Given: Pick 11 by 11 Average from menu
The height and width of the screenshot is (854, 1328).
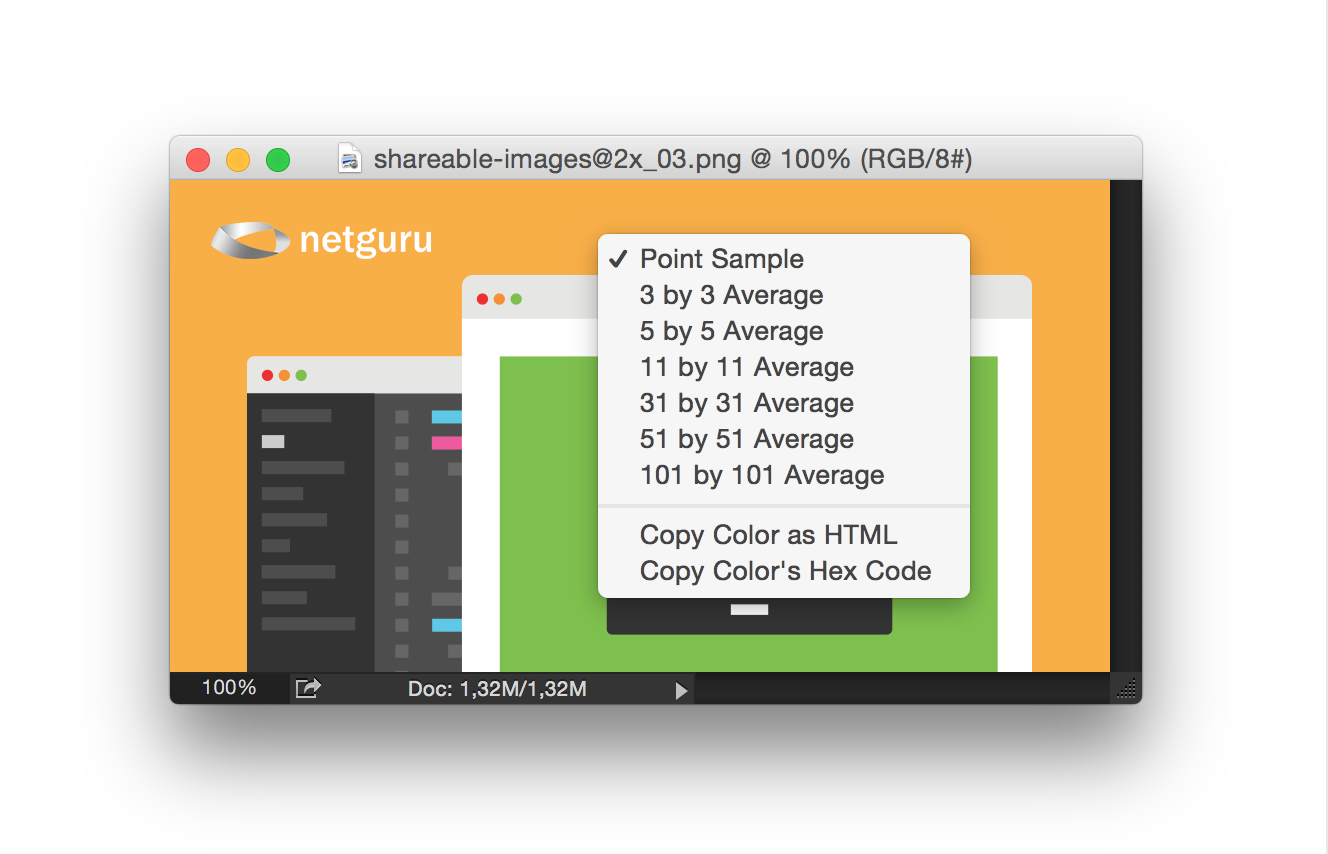Looking at the screenshot, I should 746,367.
